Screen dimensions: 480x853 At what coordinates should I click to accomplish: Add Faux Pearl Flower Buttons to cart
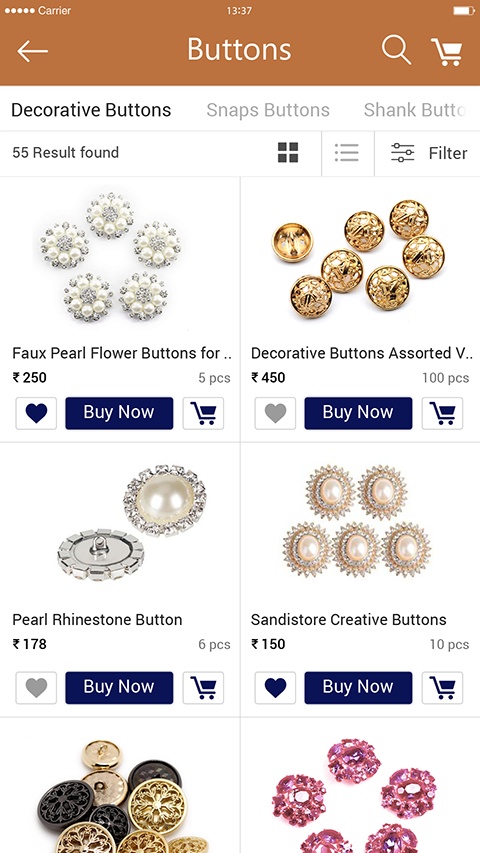coord(203,413)
